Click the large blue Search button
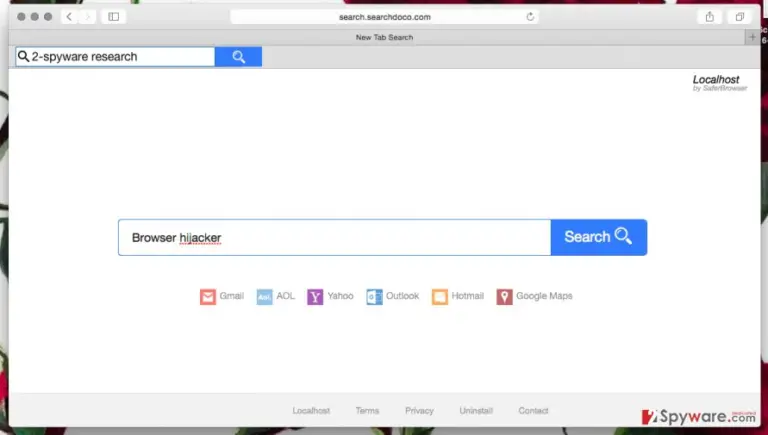Screen dimensions: 768x435 [x=599, y=237]
